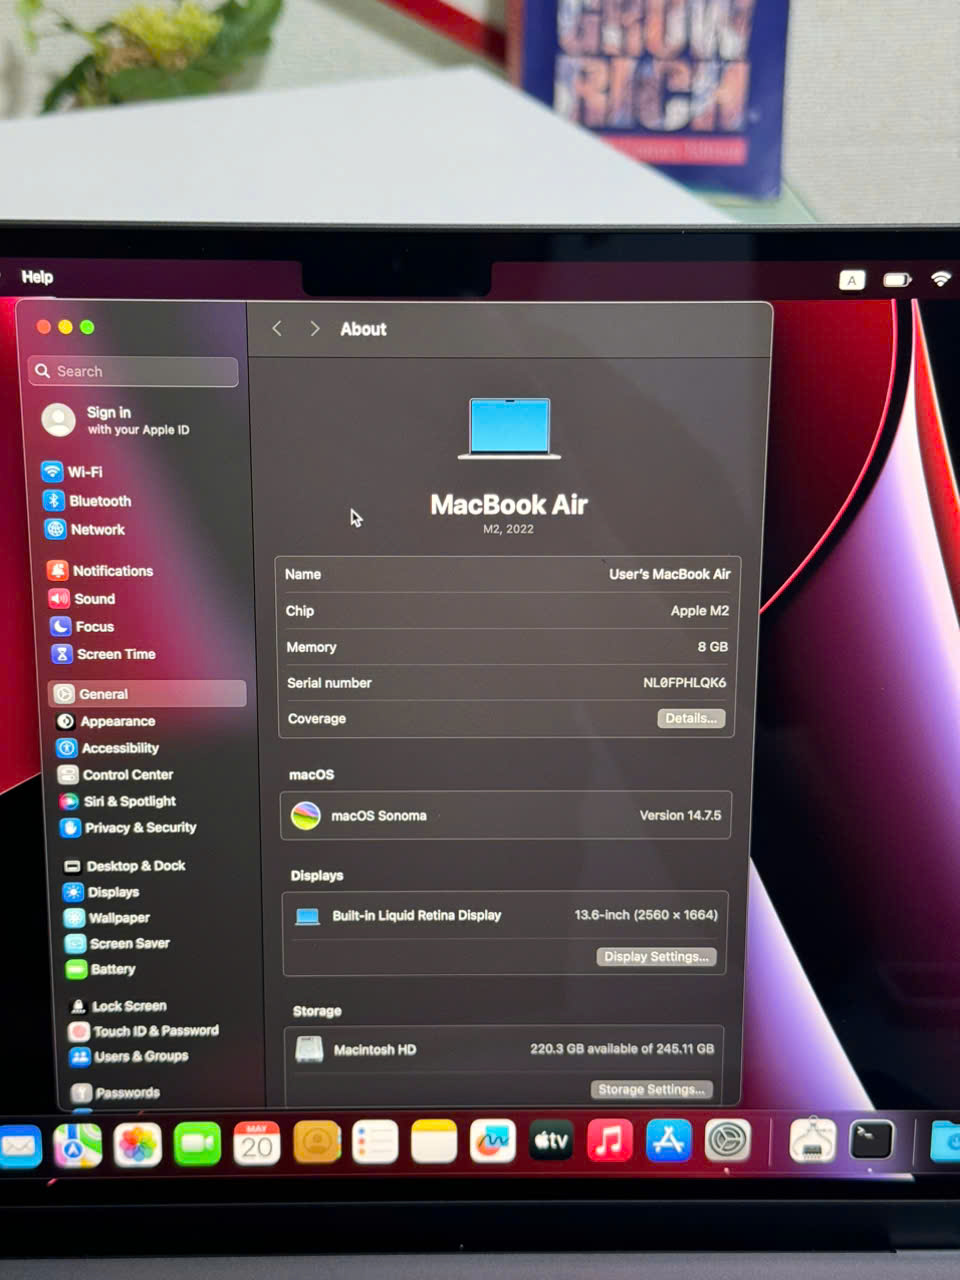Open Accessibility settings in sidebar
Image resolution: width=960 pixels, height=1280 pixels.
108,747
